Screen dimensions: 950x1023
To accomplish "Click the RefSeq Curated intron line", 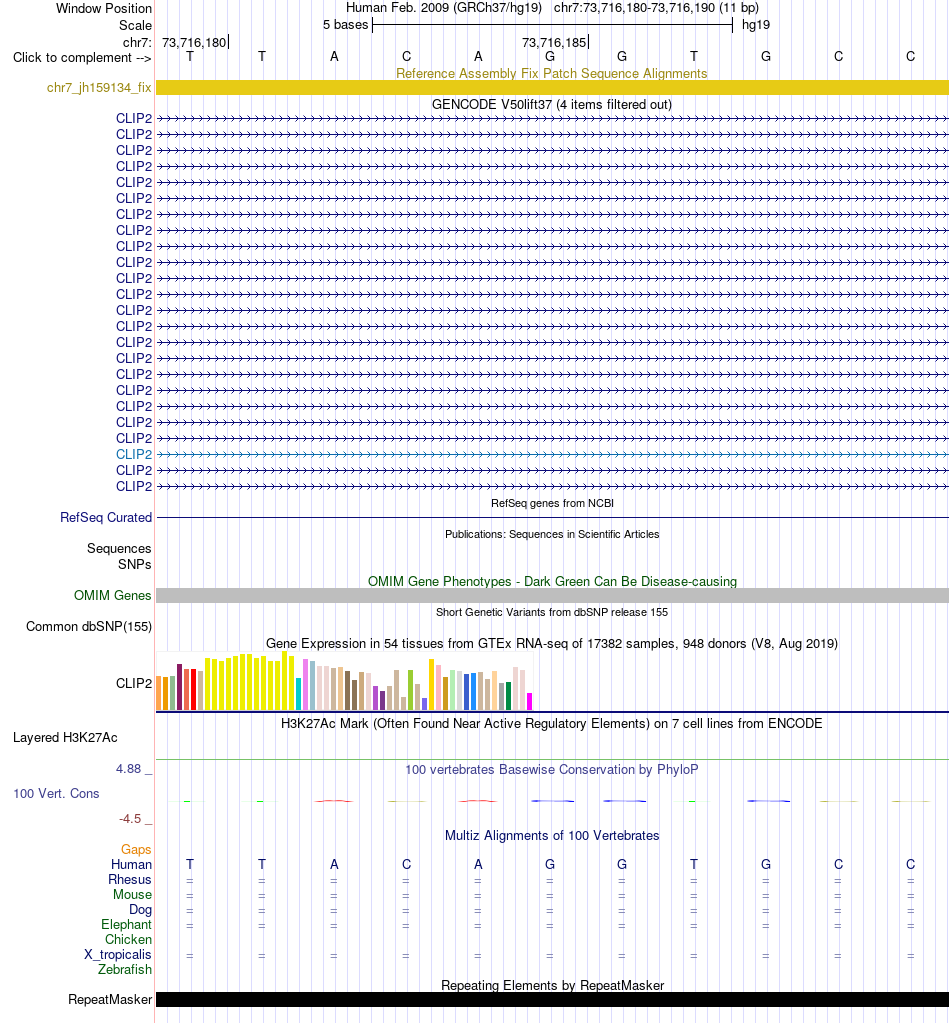I will point(552,517).
